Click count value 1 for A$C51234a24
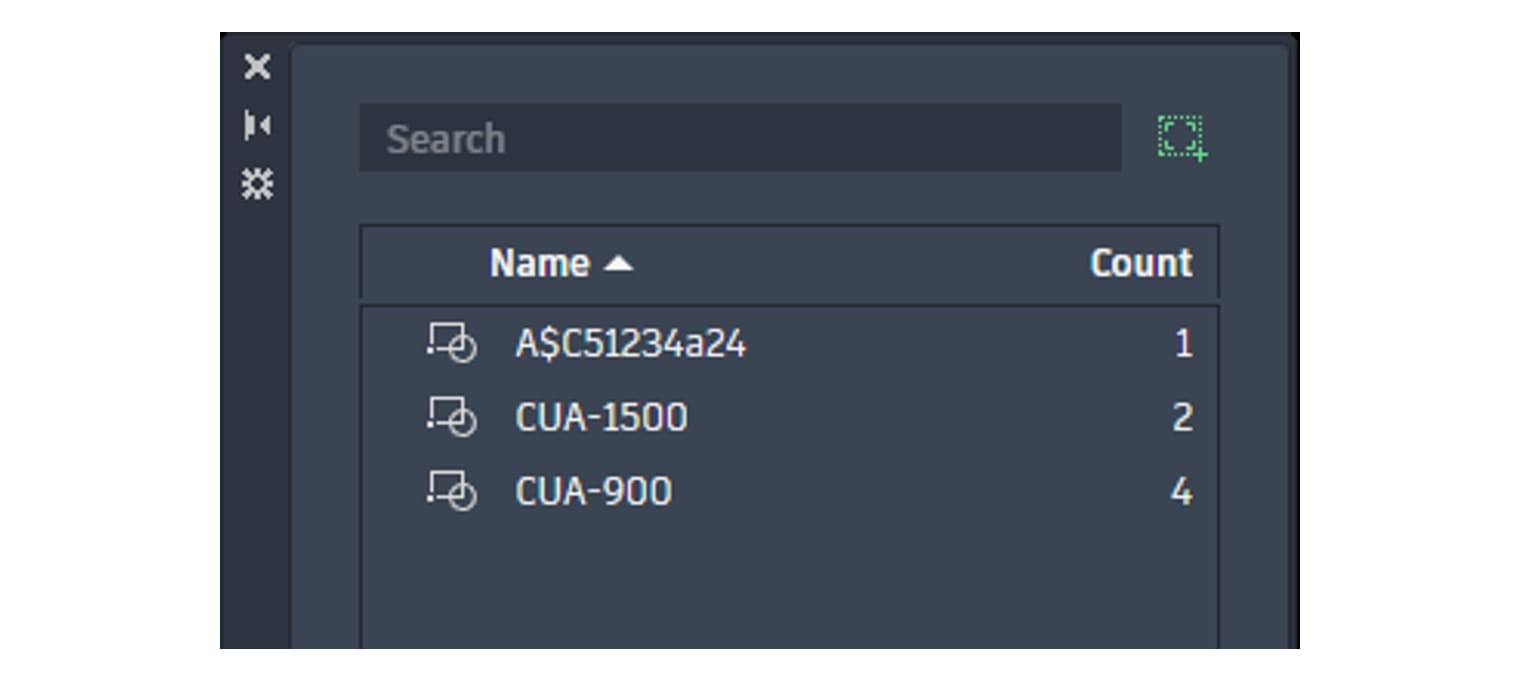The width and height of the screenshot is (1520, 681). pos(1184,344)
